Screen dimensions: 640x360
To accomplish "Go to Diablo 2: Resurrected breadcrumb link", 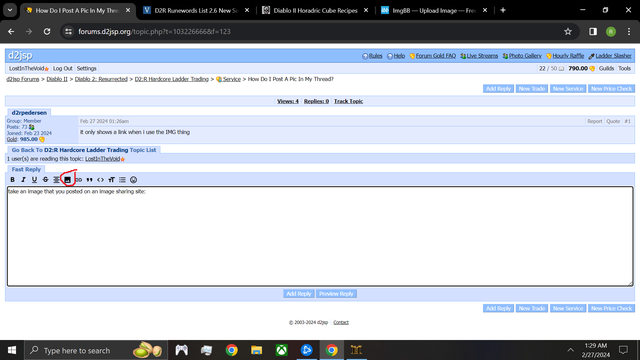I will [101, 79].
